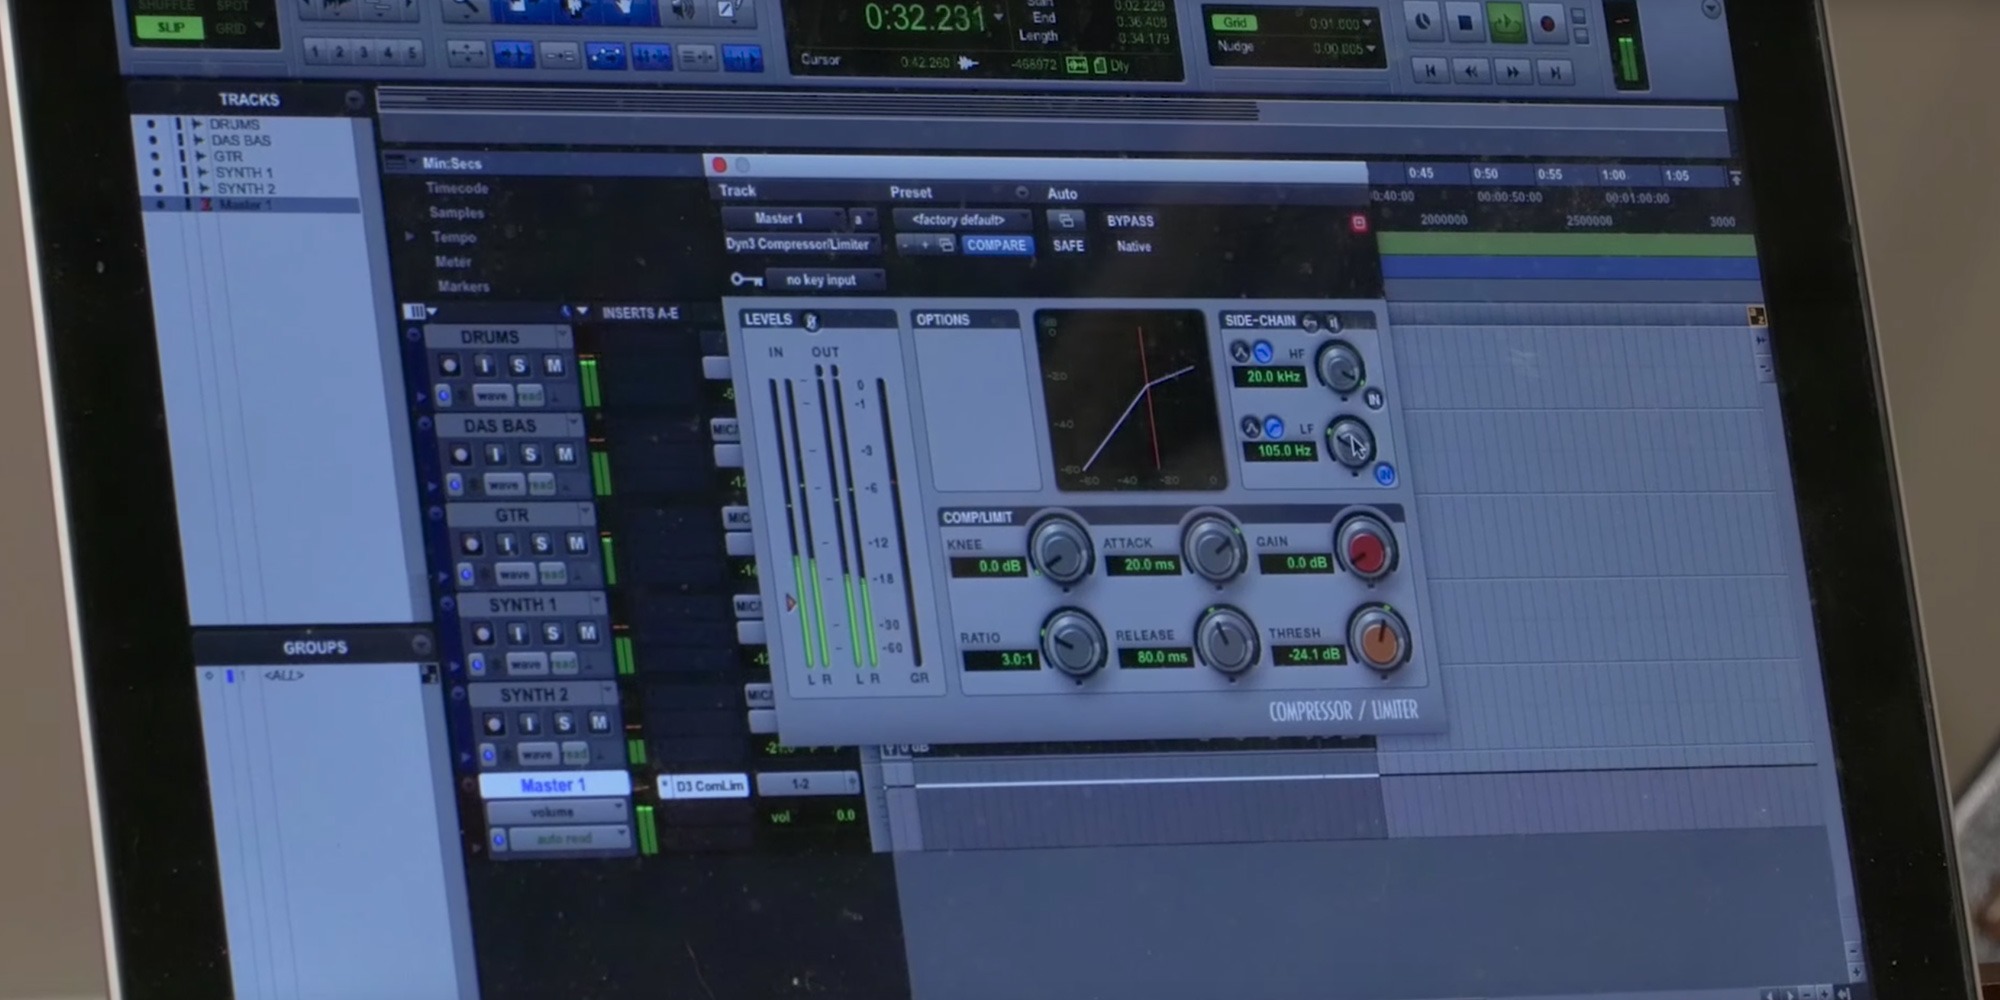
Task: Click previous preset minus button
Action: 905,244
